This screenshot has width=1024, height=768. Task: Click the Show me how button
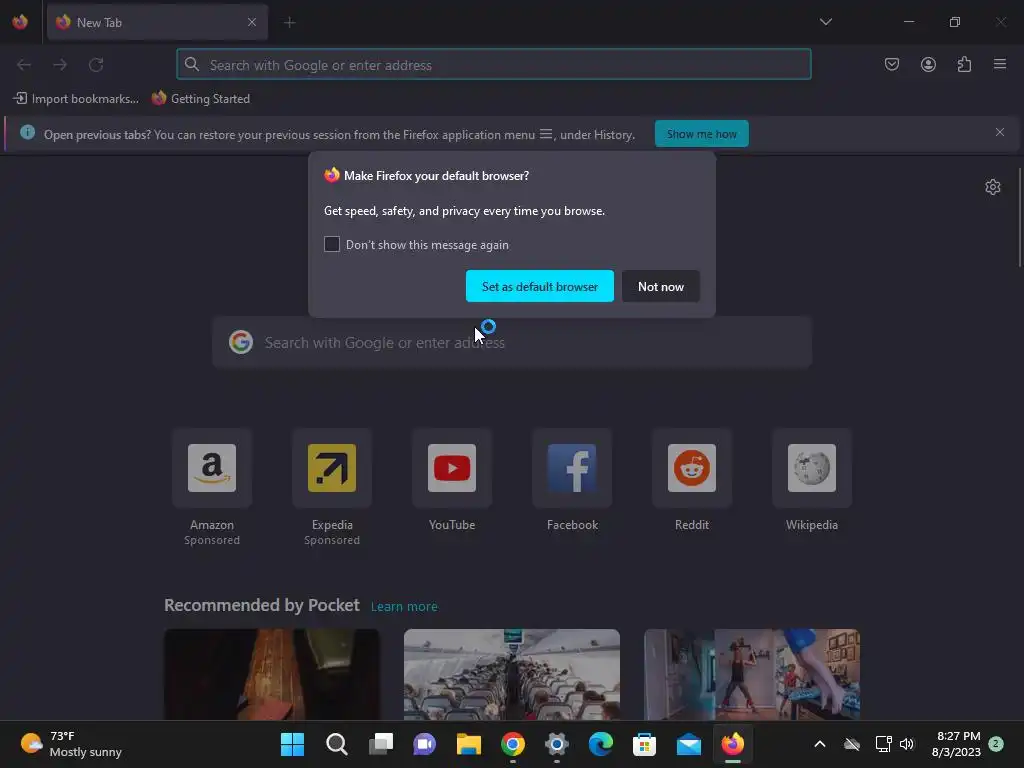[701, 134]
